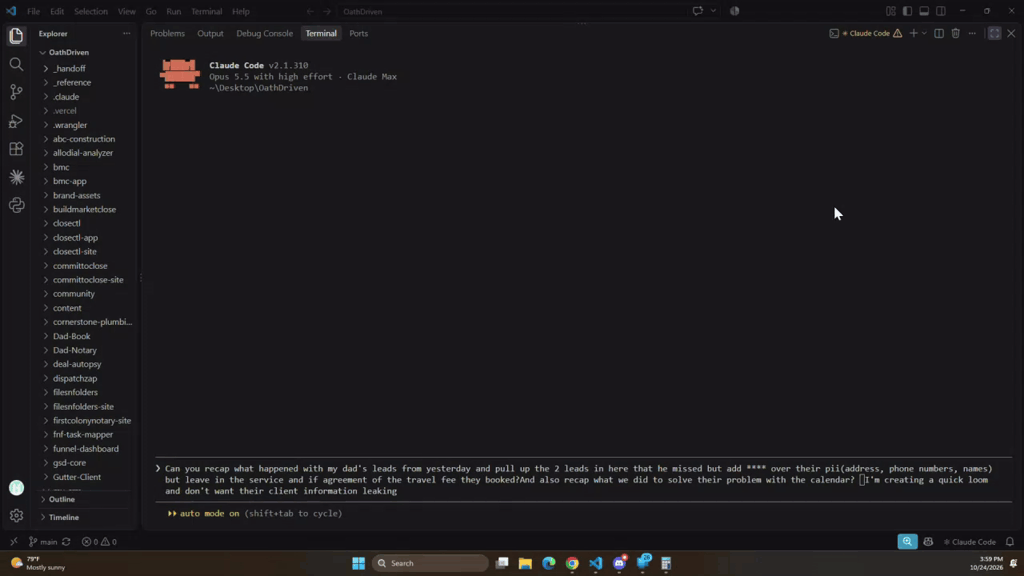This screenshot has height=576, width=1024.
Task: Toggle the bottom panel visibility
Action: tap(924, 11)
